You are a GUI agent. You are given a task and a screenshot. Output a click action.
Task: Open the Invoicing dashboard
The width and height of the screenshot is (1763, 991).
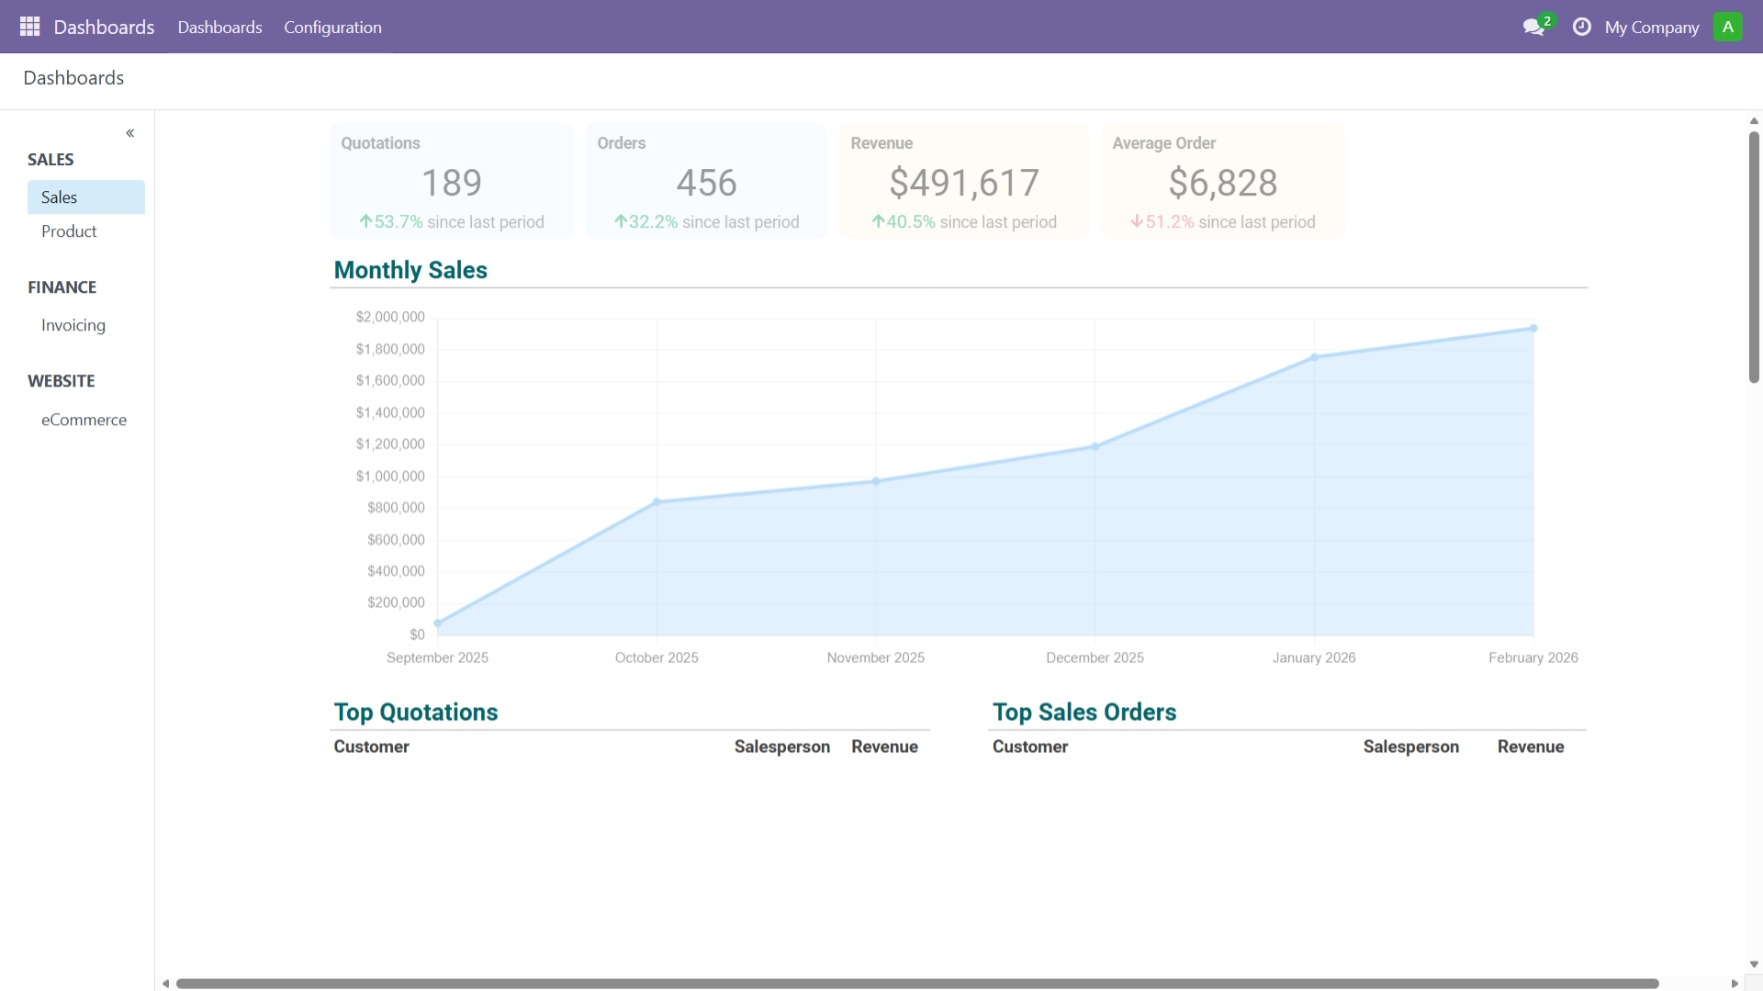click(x=73, y=325)
